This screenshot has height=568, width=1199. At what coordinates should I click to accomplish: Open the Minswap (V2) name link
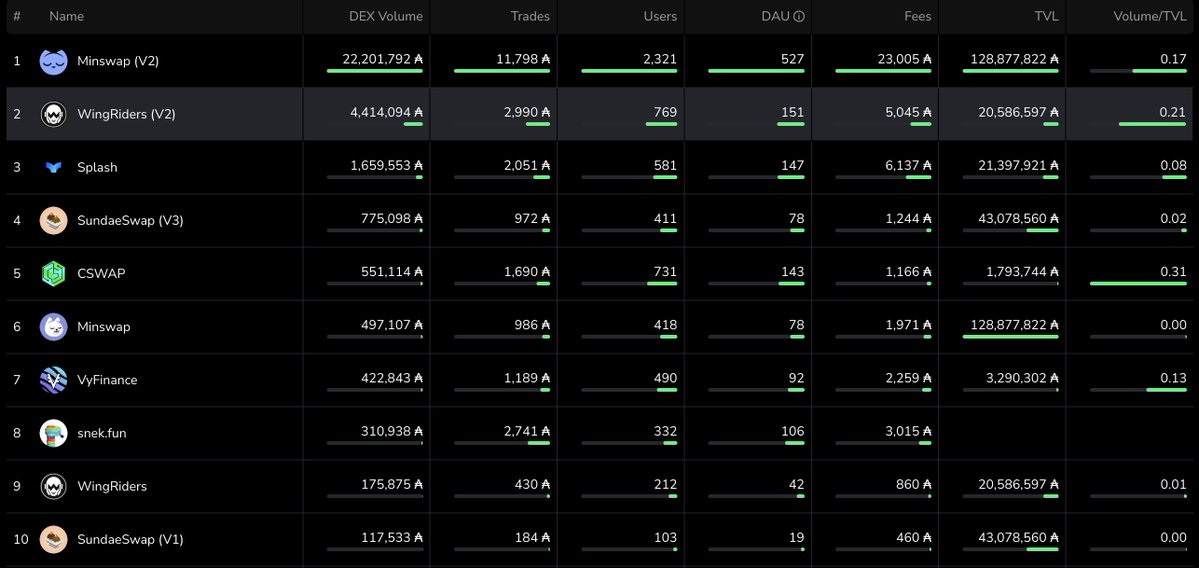point(118,61)
